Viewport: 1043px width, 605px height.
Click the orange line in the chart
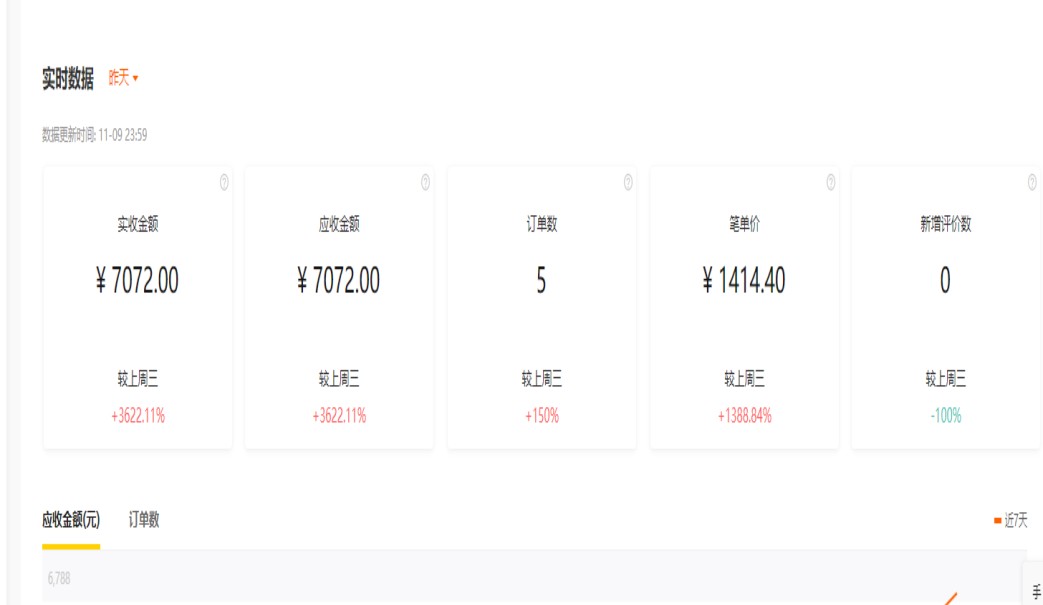[x=950, y=599]
